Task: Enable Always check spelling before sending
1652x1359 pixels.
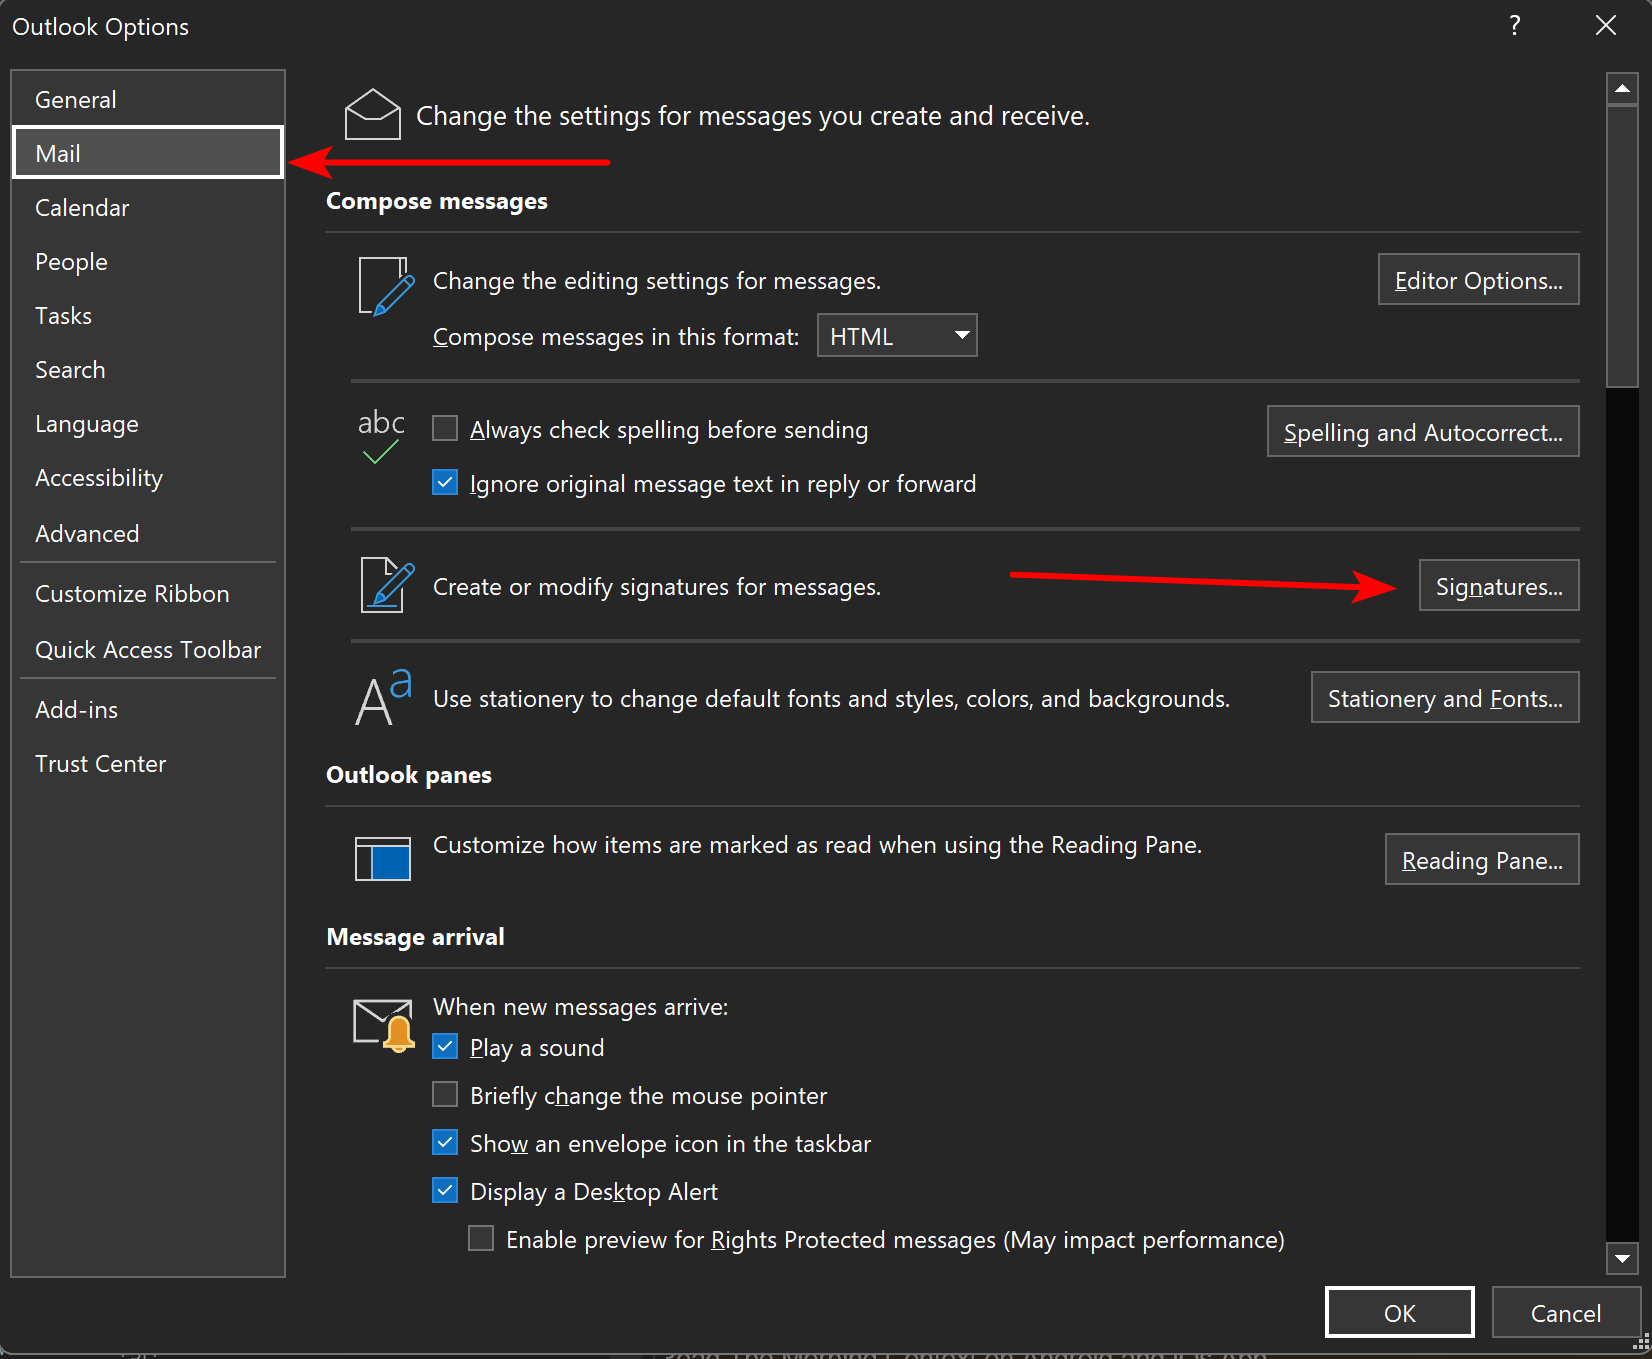Action: coord(445,429)
